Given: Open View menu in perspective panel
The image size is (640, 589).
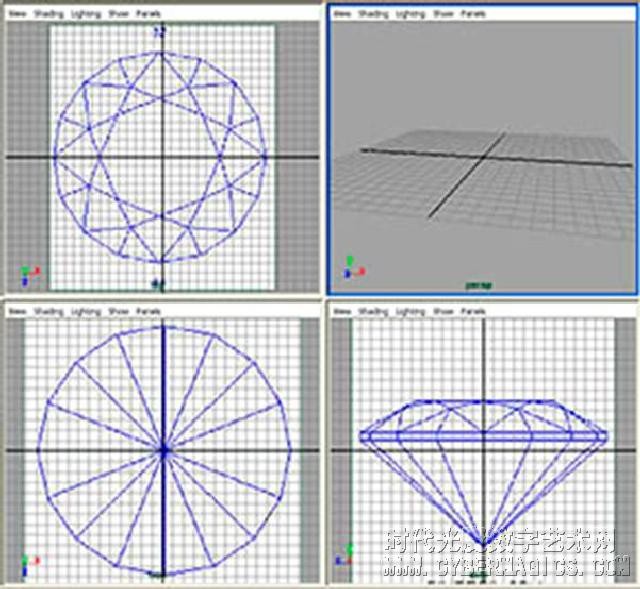Looking at the screenshot, I should coord(342,14).
